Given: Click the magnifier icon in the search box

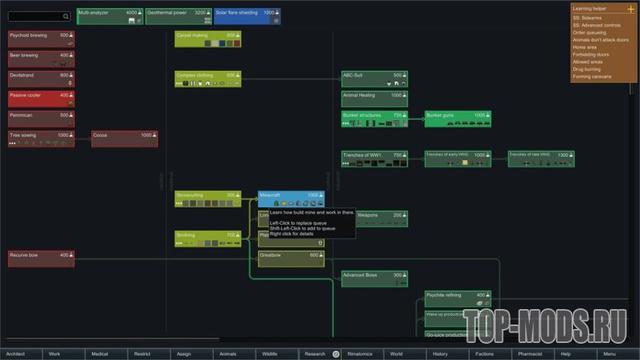Looking at the screenshot, I should pyautogui.click(x=66, y=16).
